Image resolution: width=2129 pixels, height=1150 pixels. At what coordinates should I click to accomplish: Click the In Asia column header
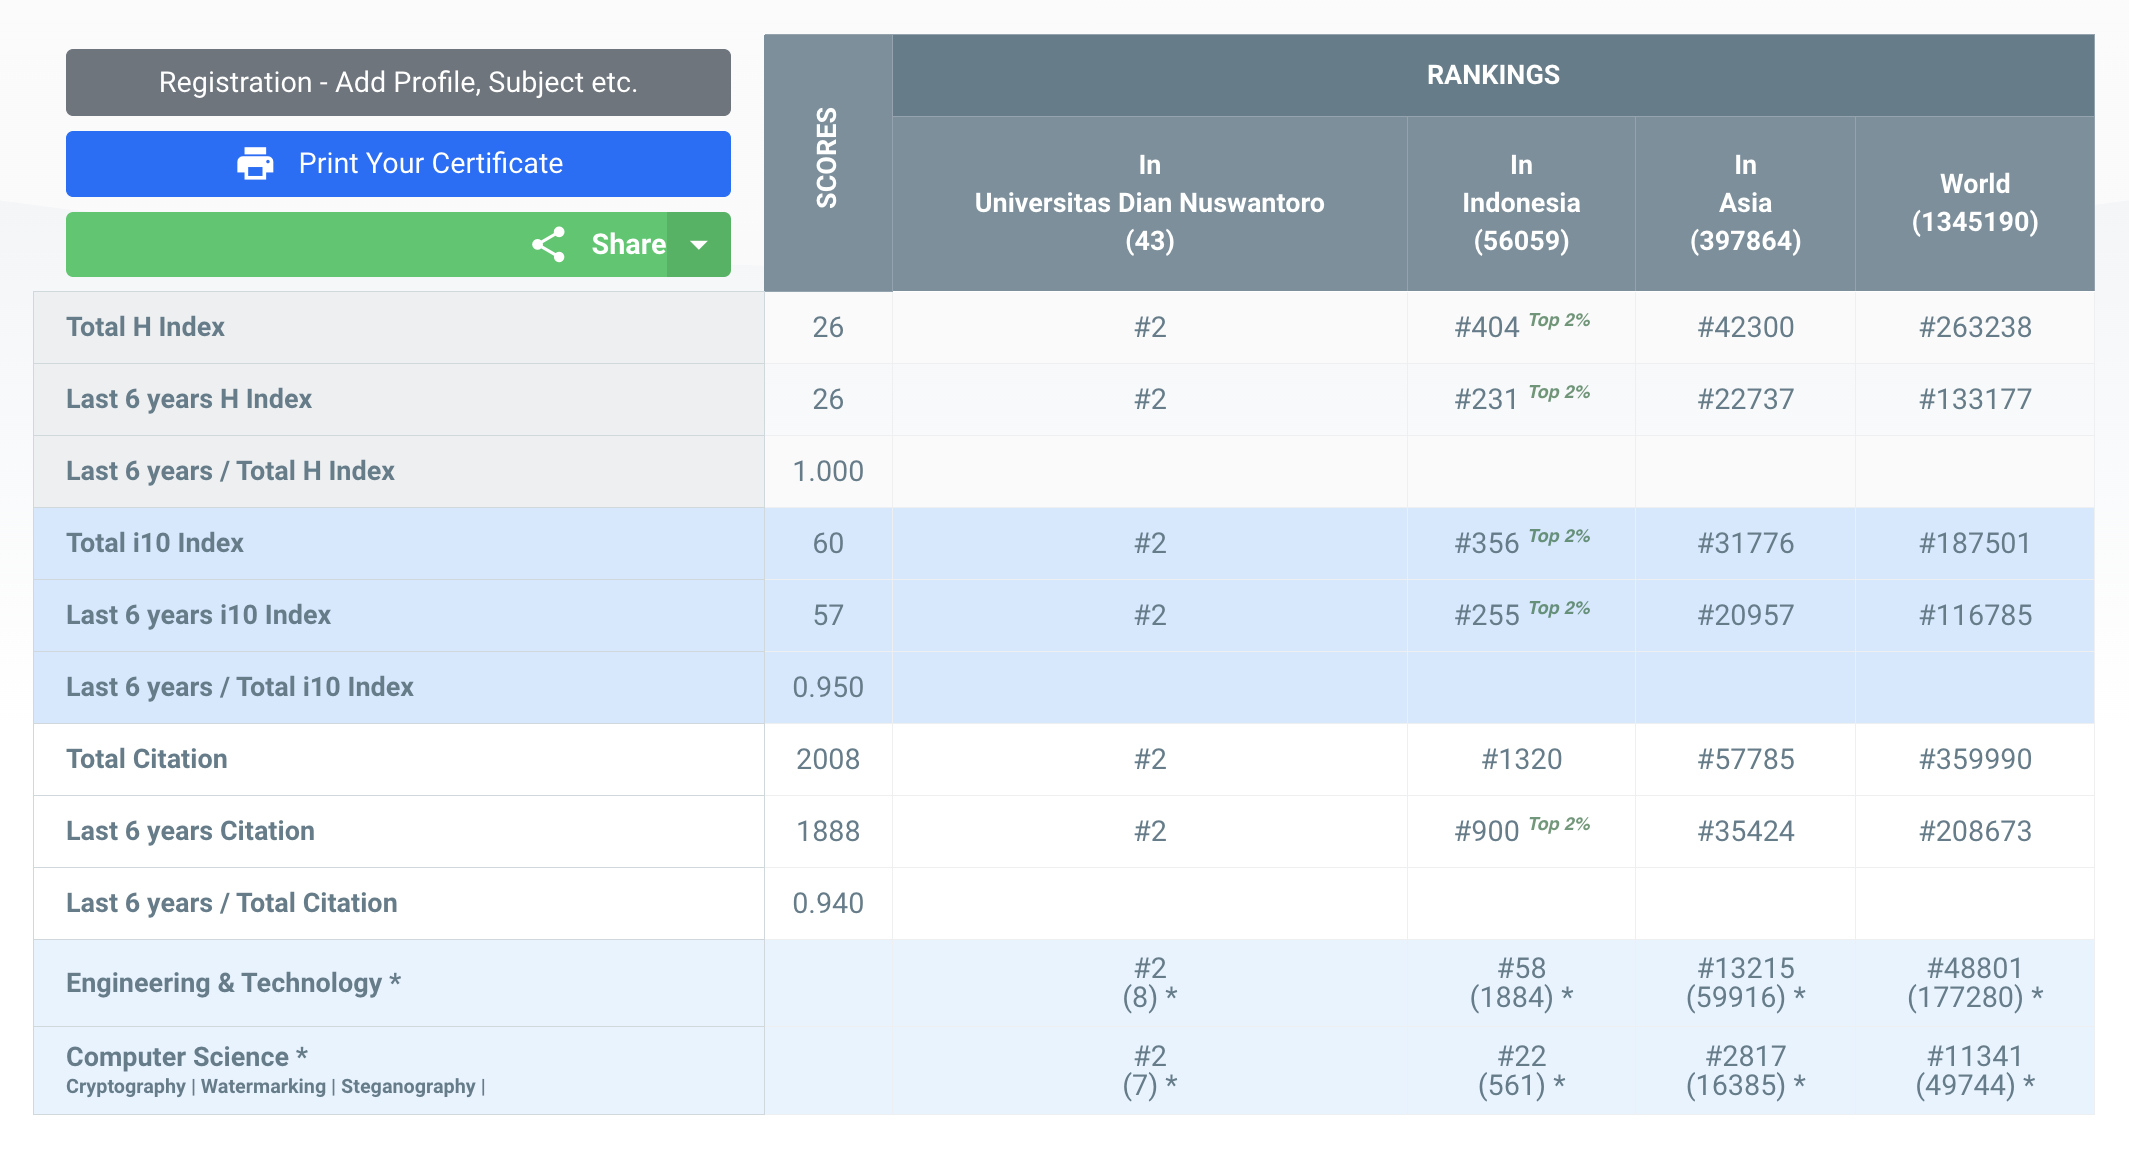[1744, 203]
